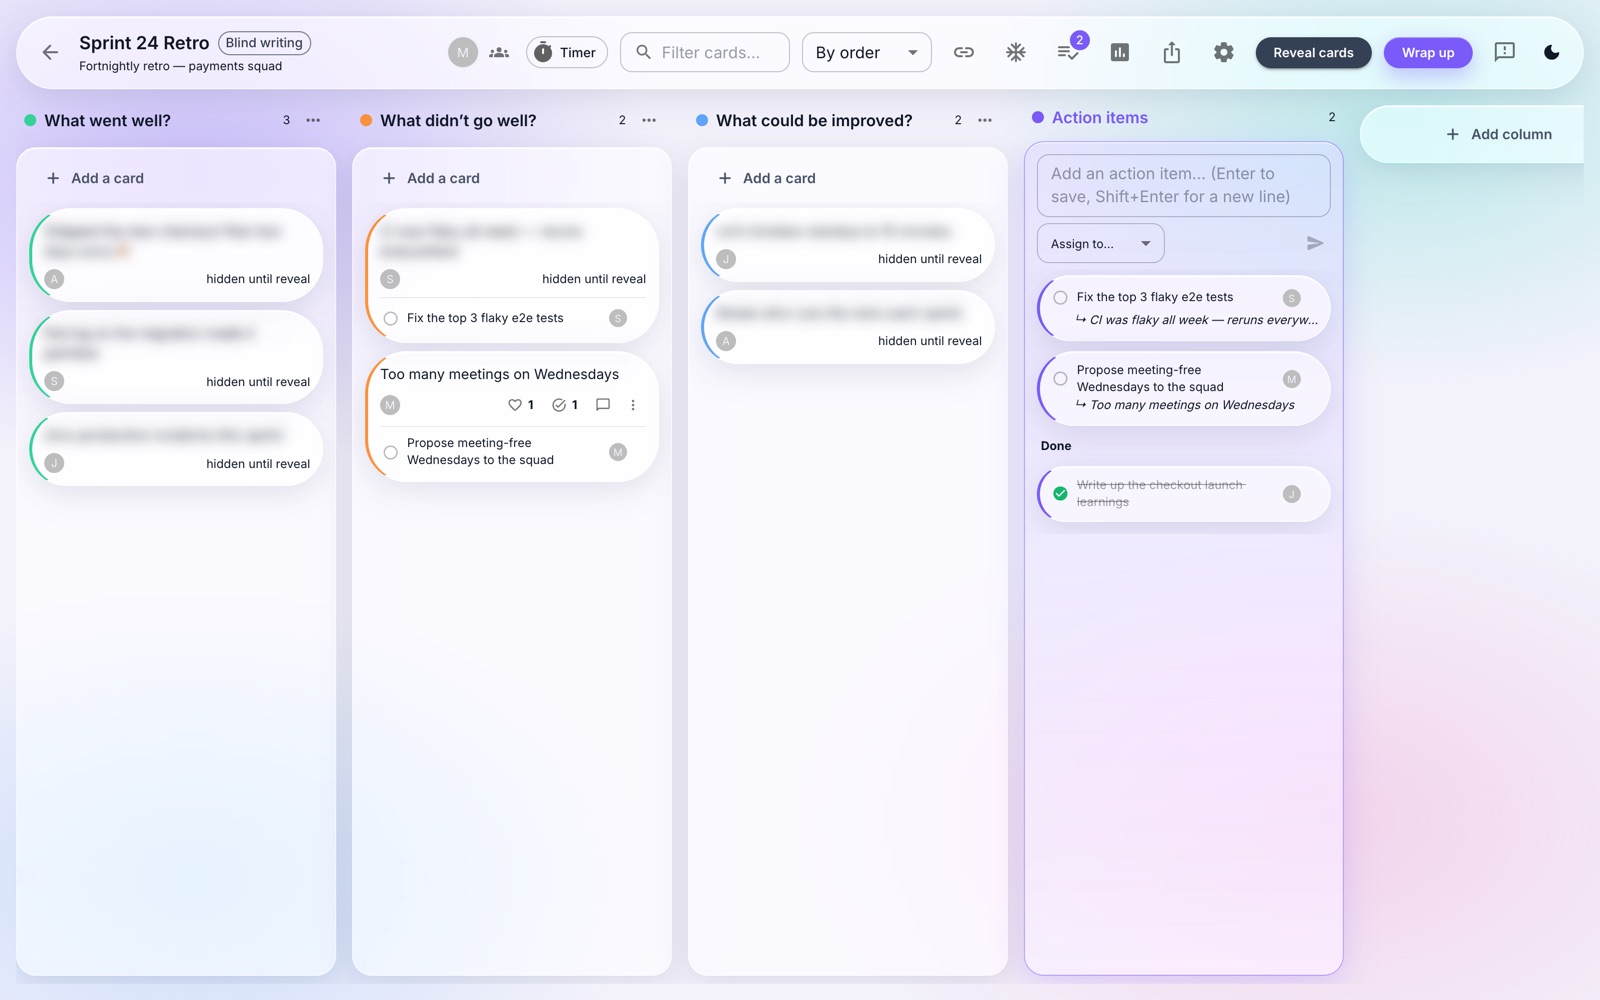Open comments on Too many meetings card

click(x=603, y=405)
